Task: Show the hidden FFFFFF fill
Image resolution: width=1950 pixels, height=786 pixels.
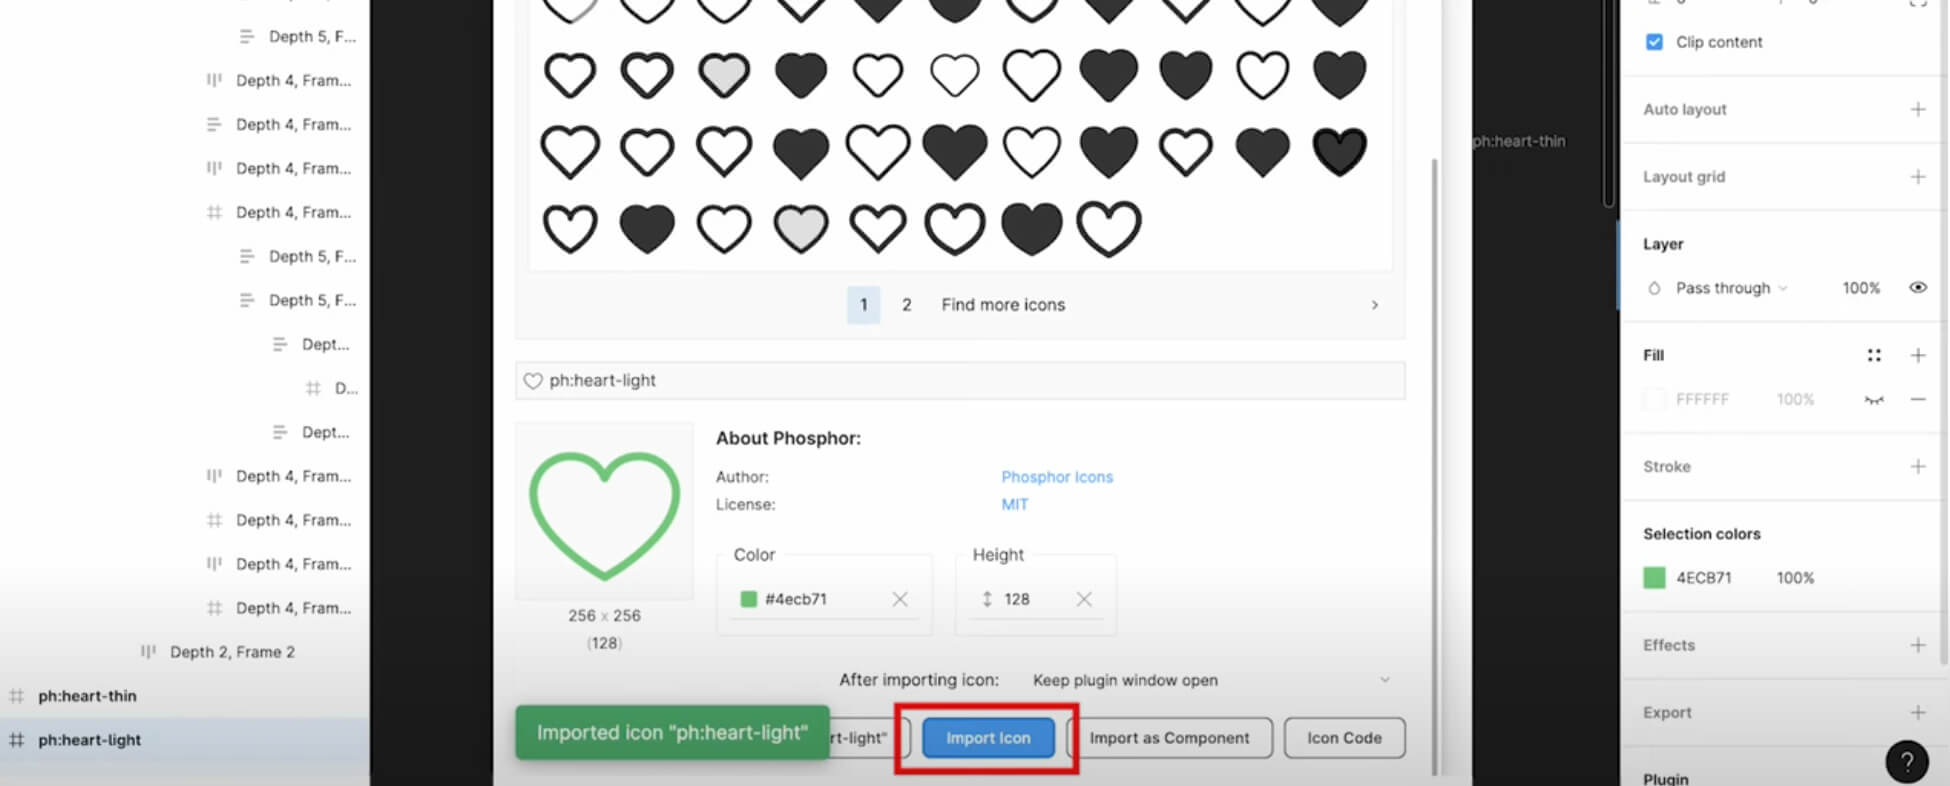Action: click(1873, 400)
